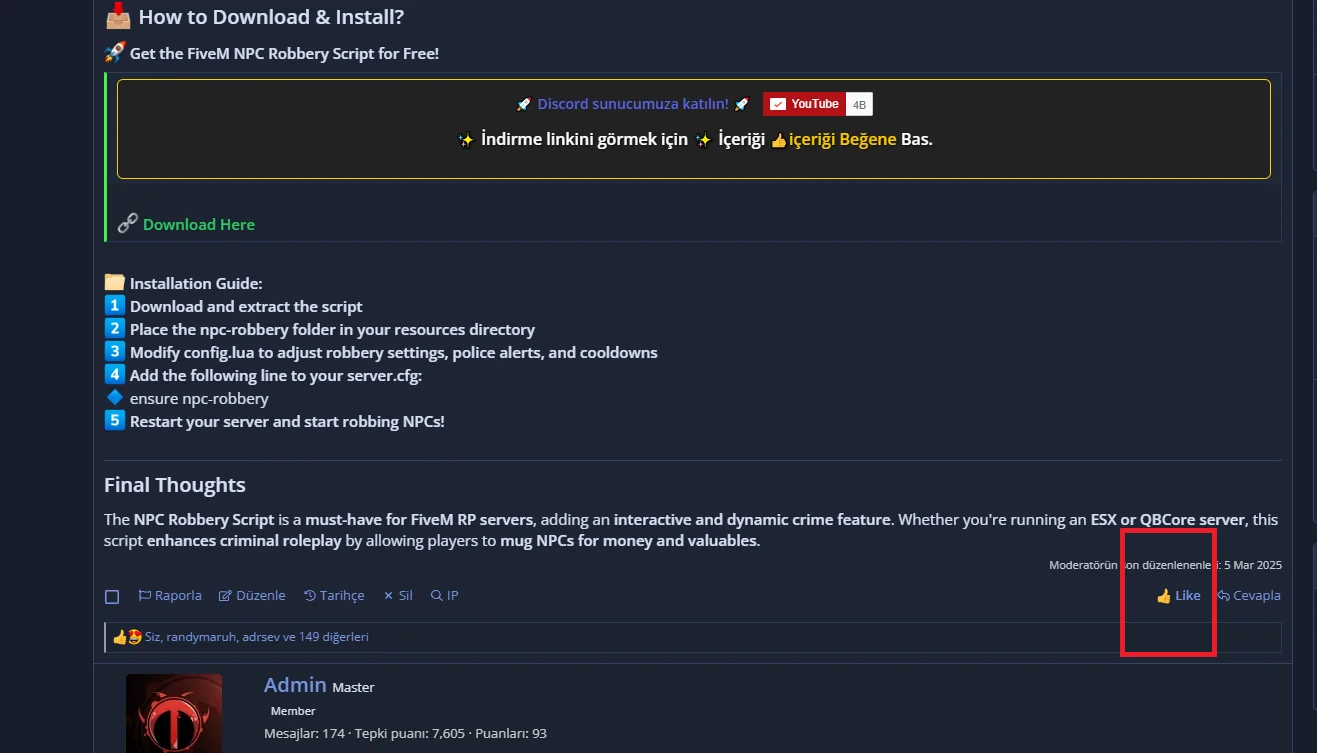1317x753 pixels.
Task: Open the Tarihçe history clock icon
Action: click(310, 595)
